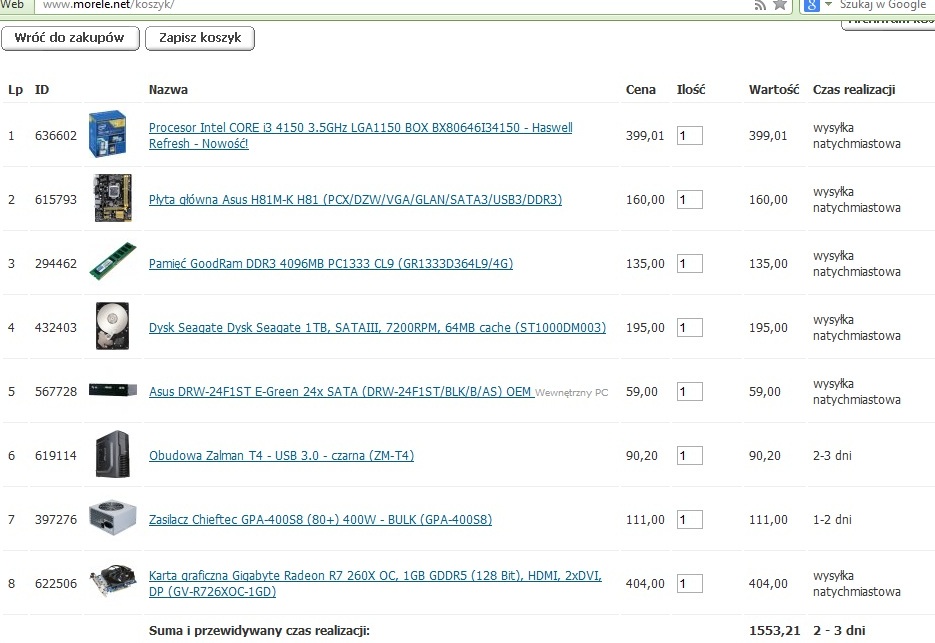Click the 2 - 3 dni total delivery time
This screenshot has width=935, height=643.
pyautogui.click(x=839, y=630)
